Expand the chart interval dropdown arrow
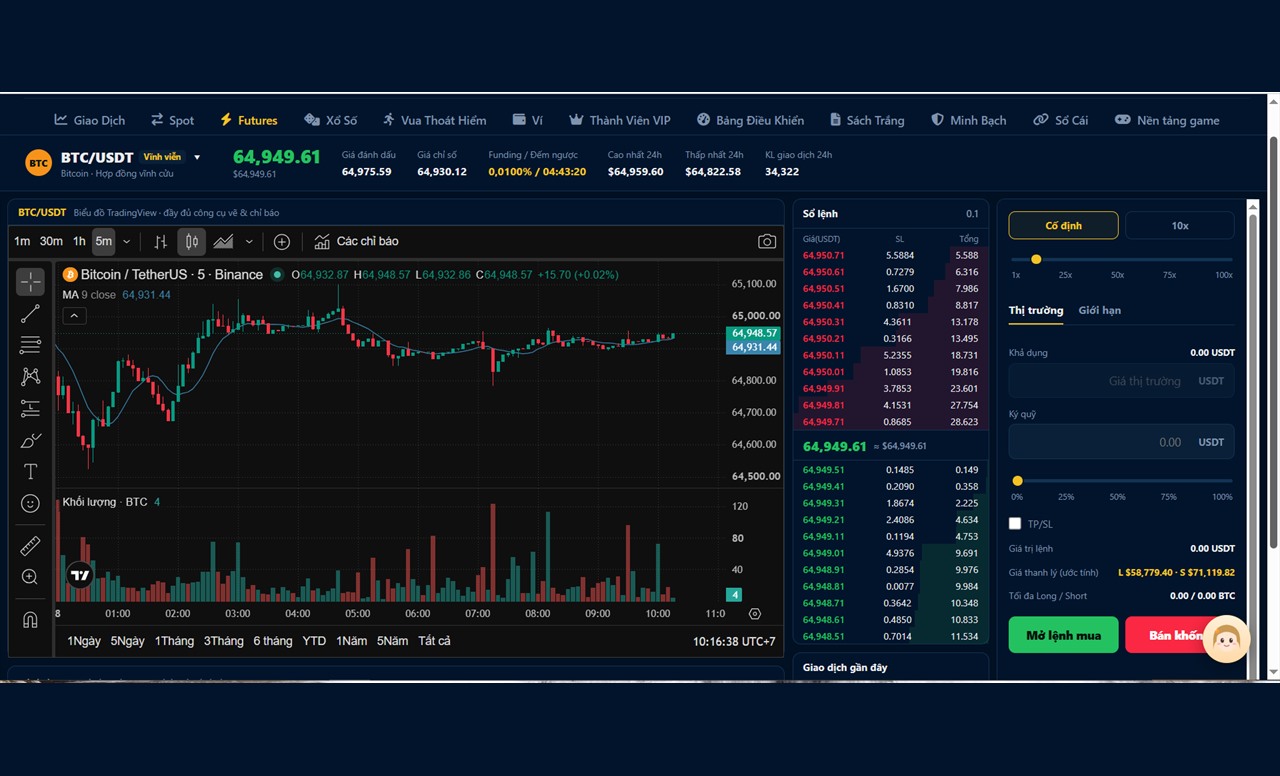 click(126, 242)
